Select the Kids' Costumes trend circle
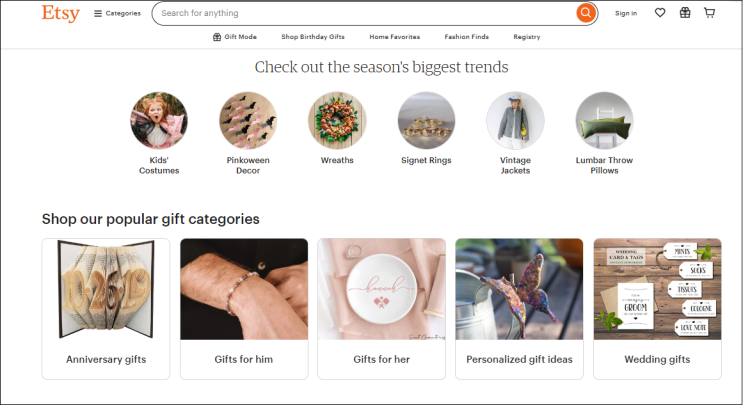The width and height of the screenshot is (743, 405). pyautogui.click(x=159, y=120)
